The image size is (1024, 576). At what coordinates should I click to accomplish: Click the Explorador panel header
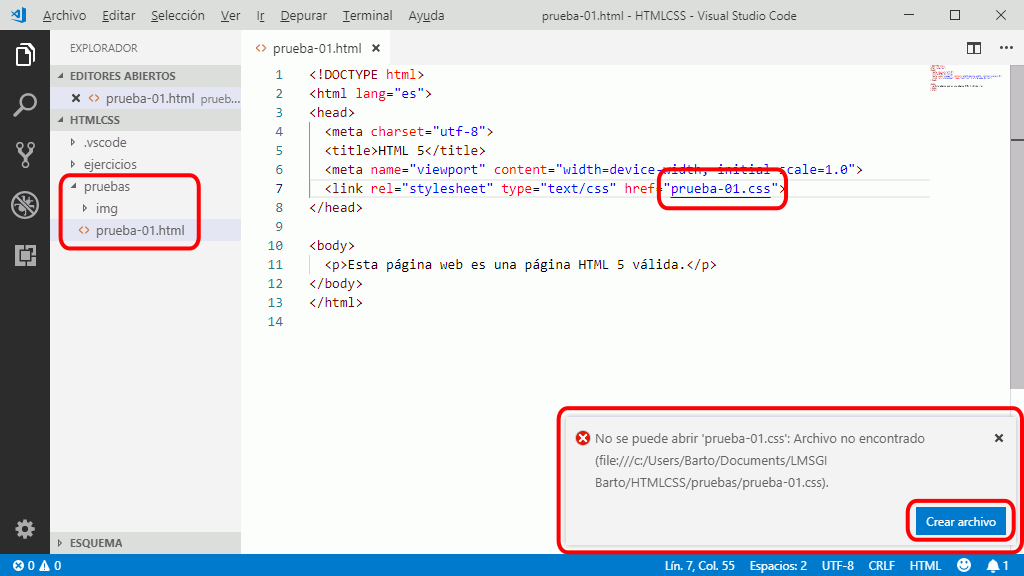pyautogui.click(x=104, y=48)
